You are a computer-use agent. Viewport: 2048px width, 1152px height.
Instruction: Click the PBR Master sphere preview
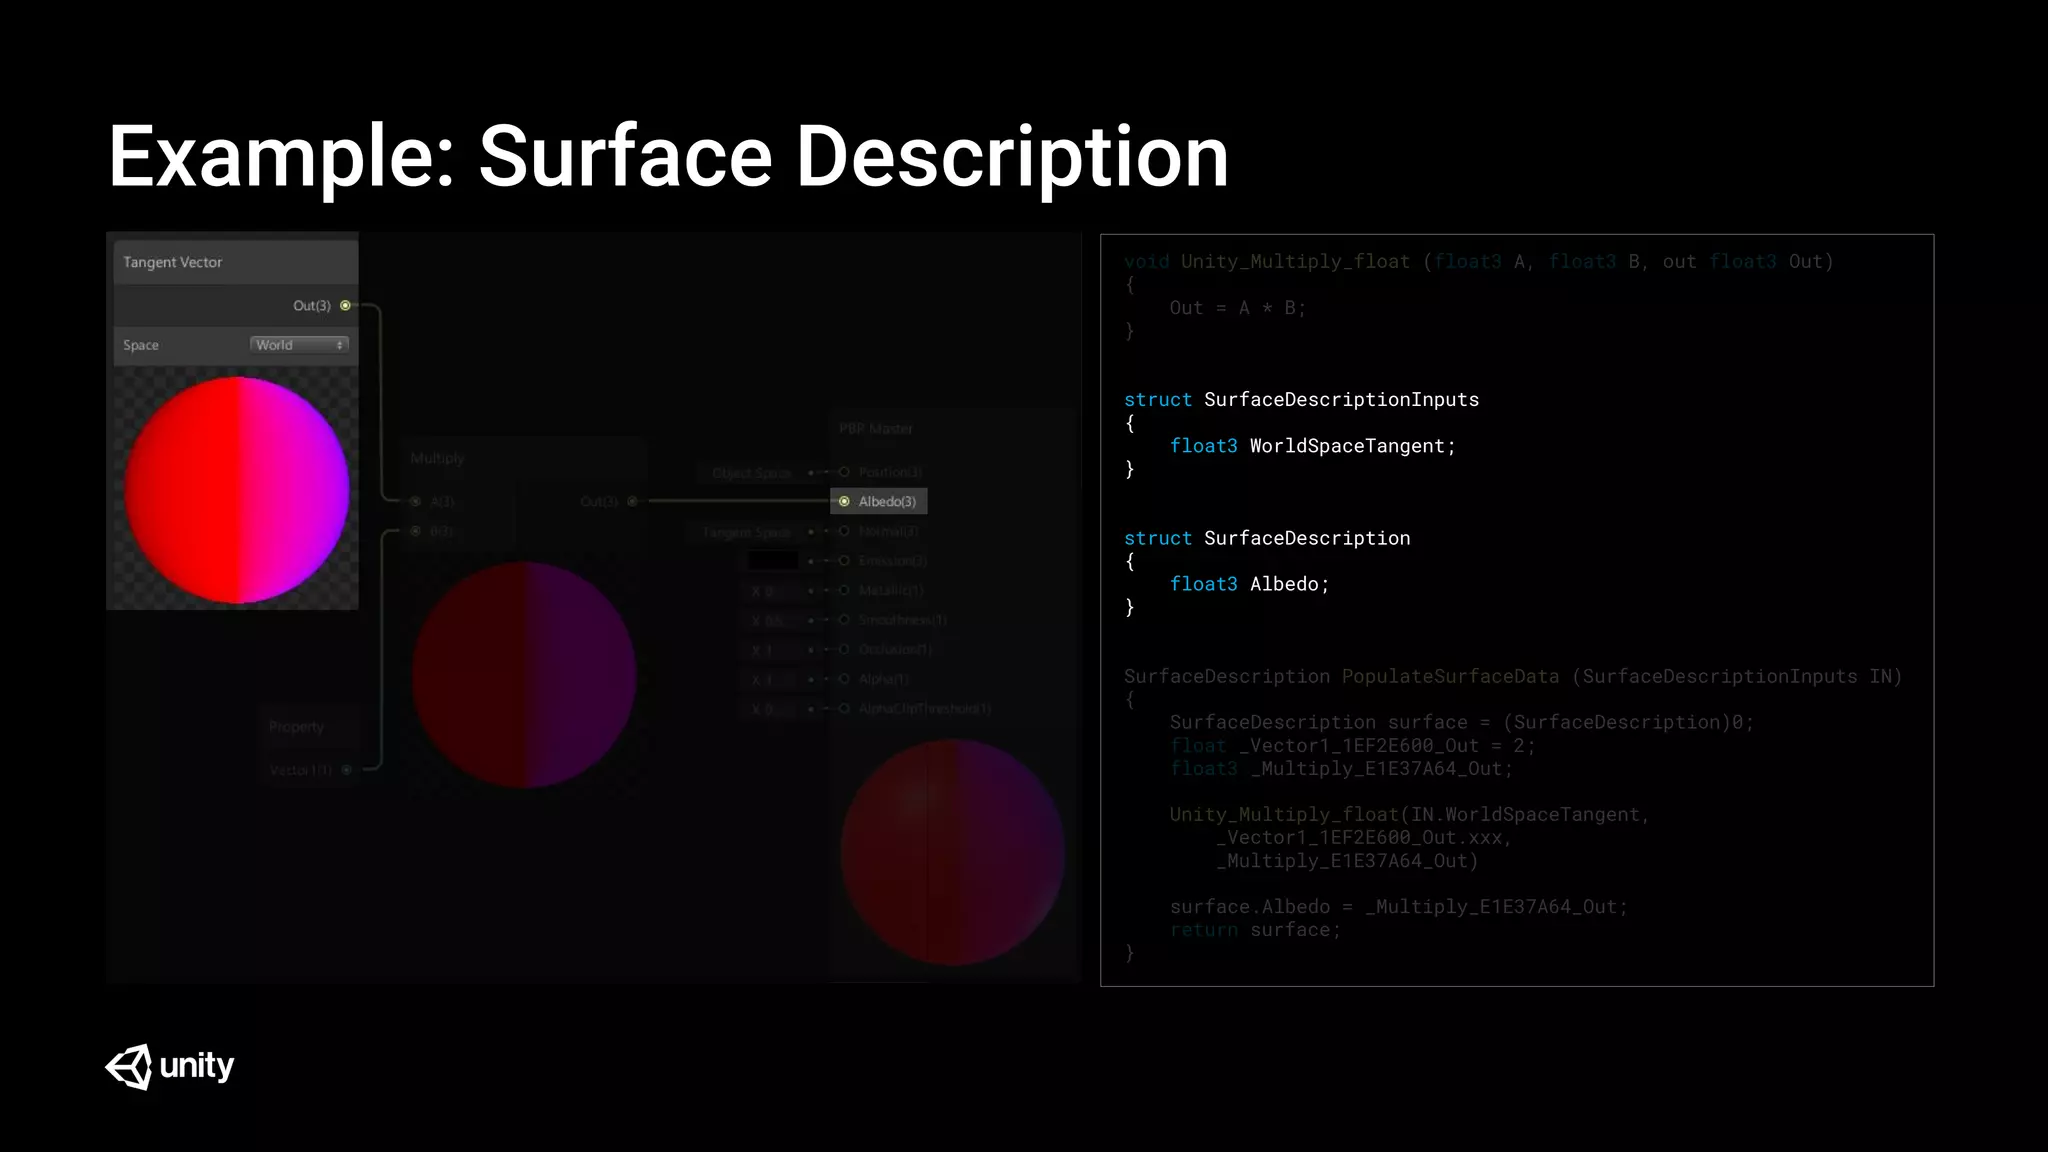952,852
